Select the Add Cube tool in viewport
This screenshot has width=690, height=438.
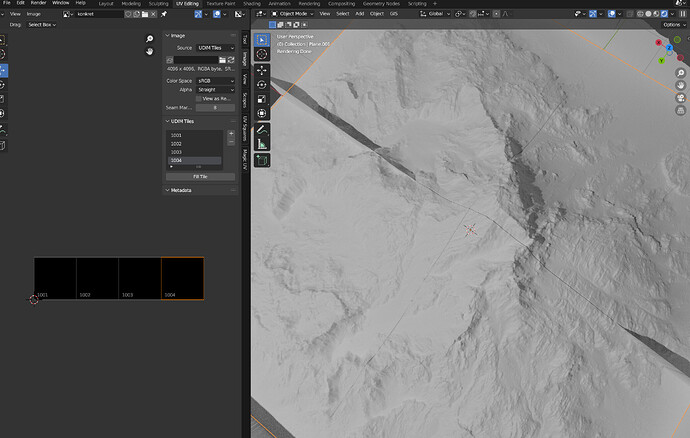tap(262, 160)
